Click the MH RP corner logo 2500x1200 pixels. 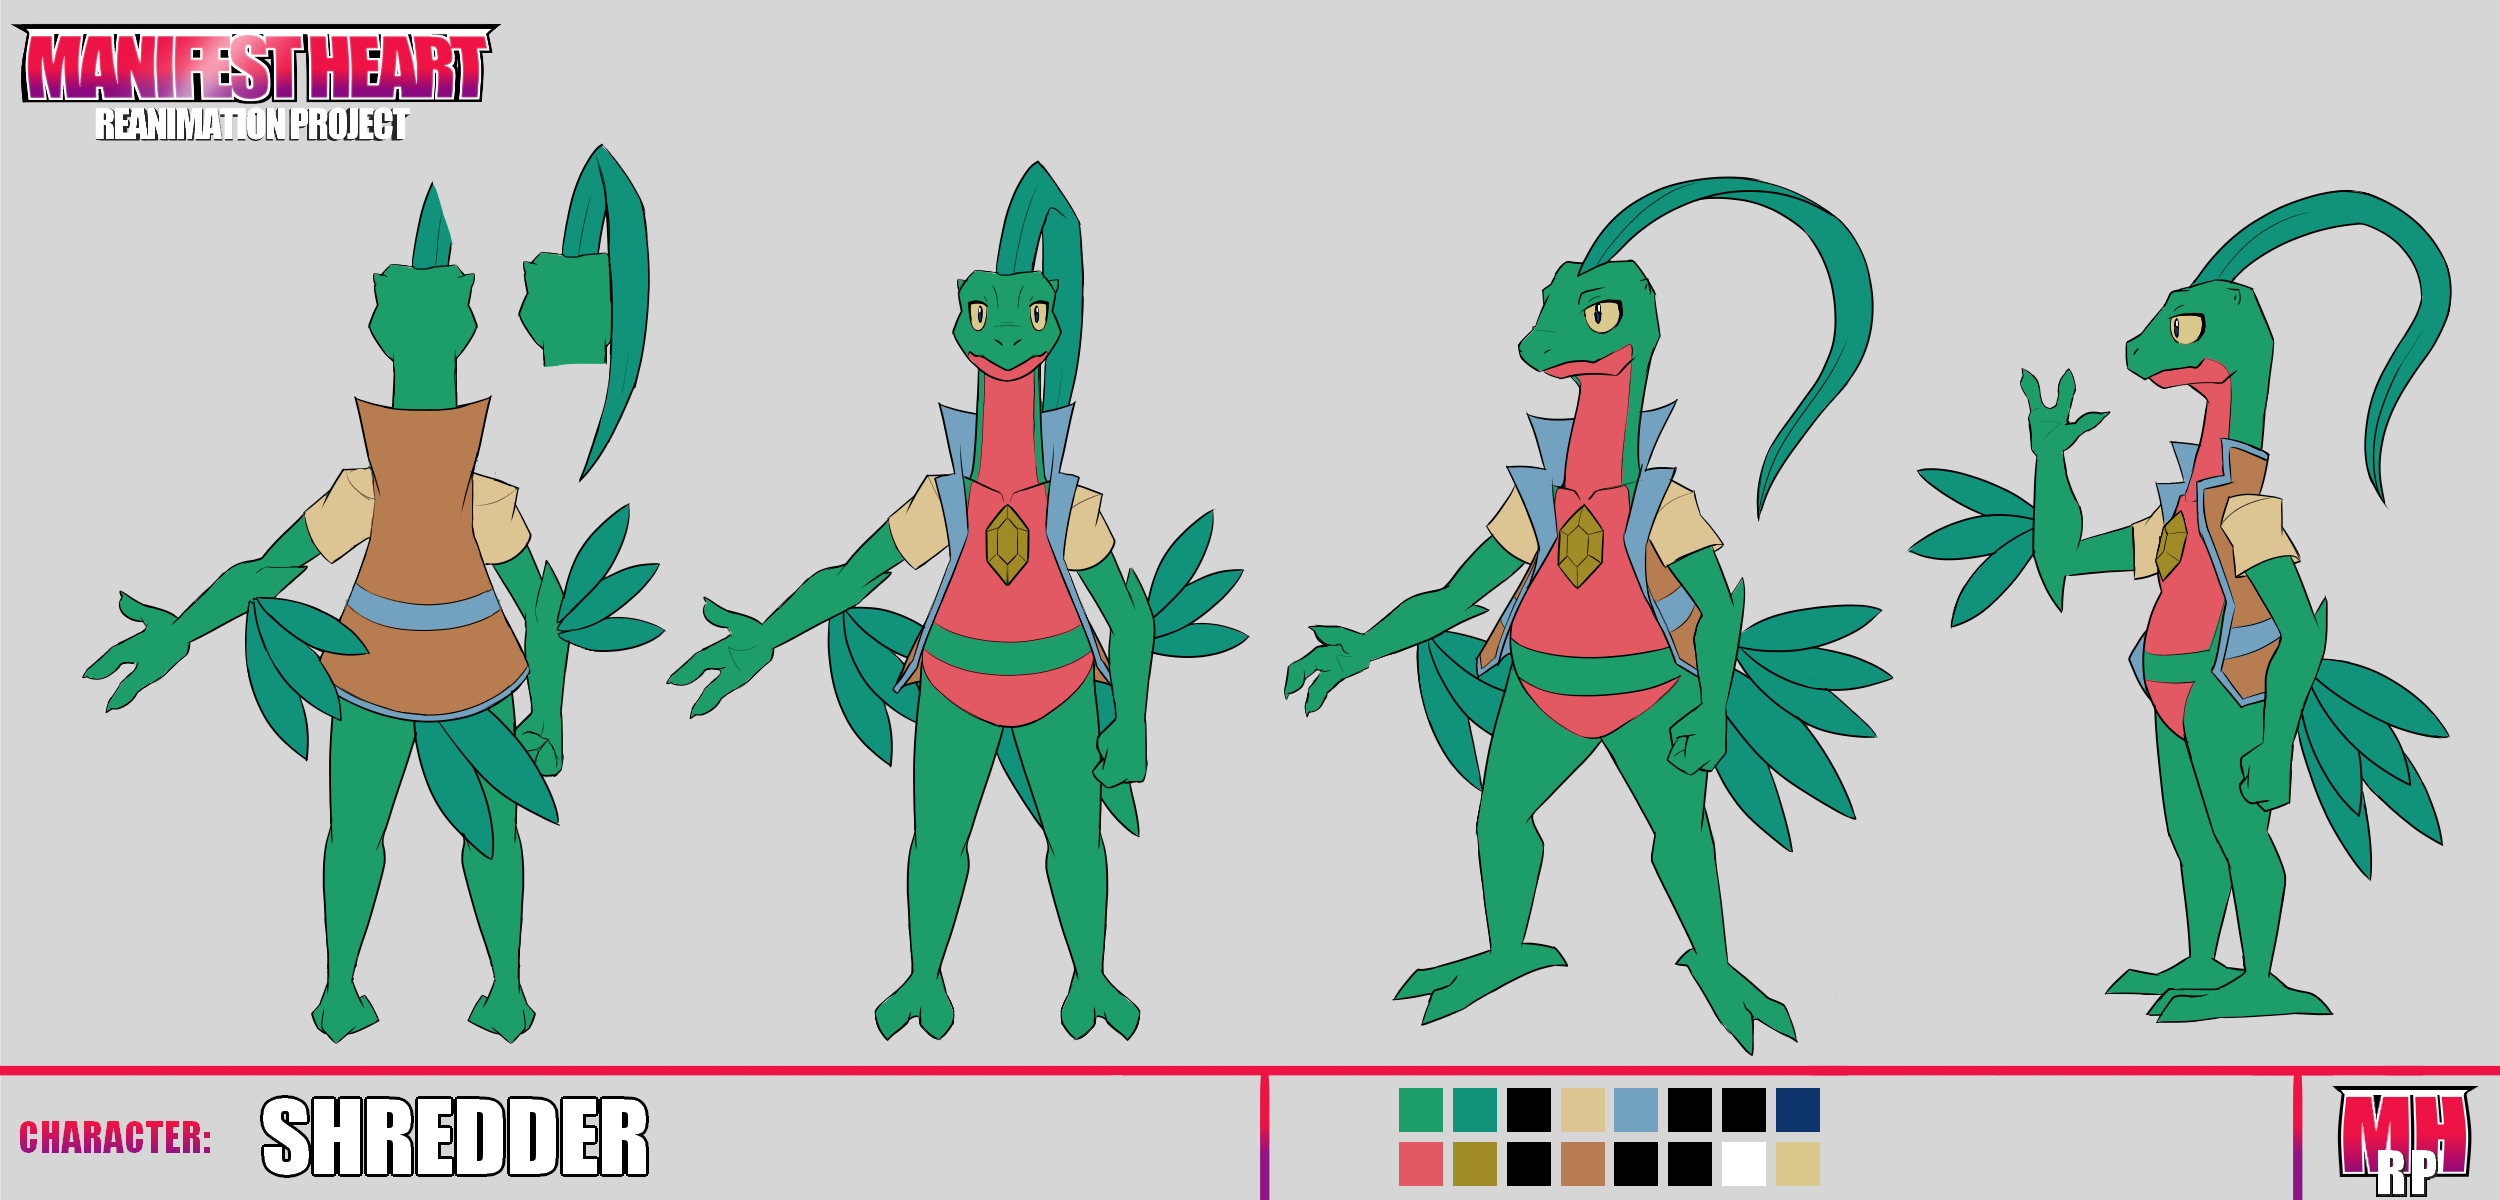click(x=2404, y=1140)
